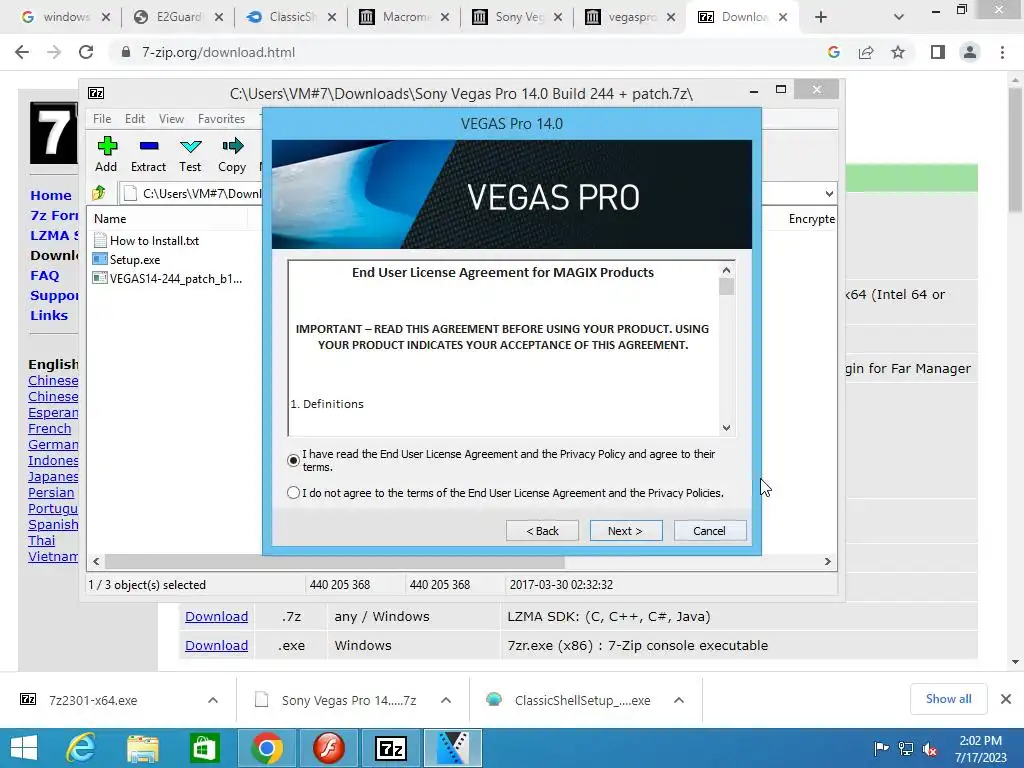Click the 7-Zip horizontal scrollbar right arrow

[827, 562]
